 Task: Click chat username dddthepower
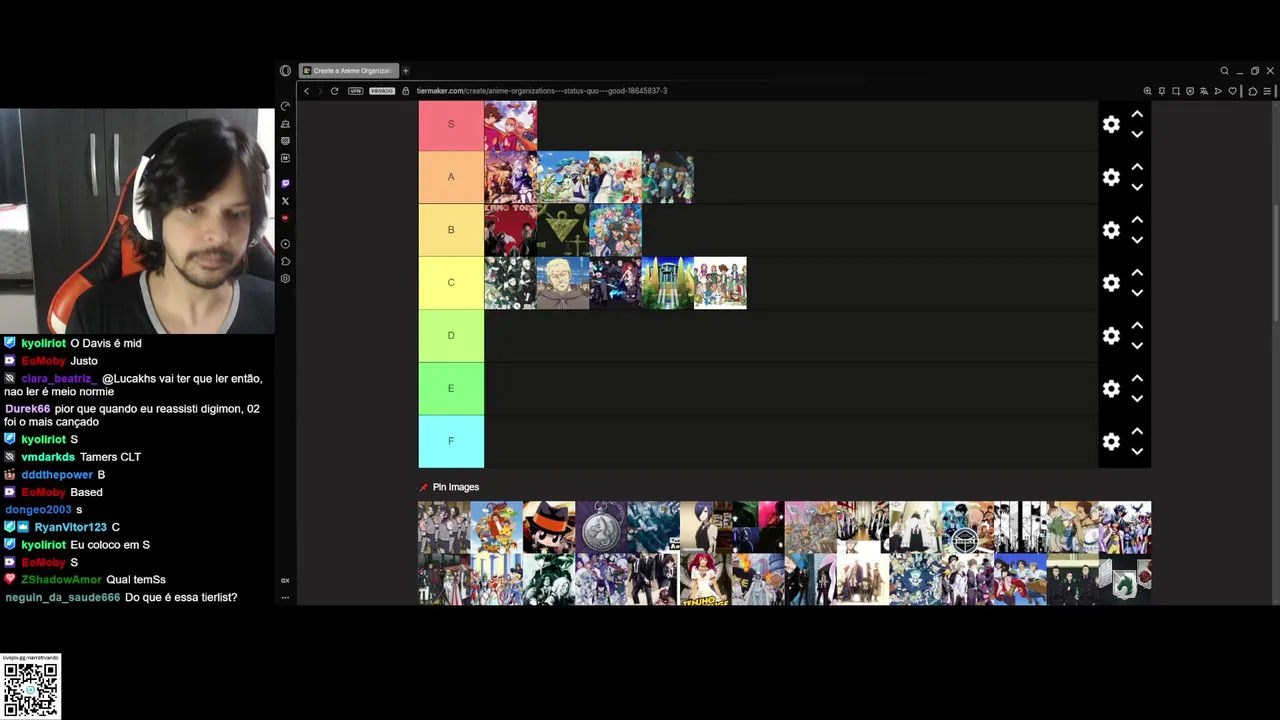(x=57, y=475)
